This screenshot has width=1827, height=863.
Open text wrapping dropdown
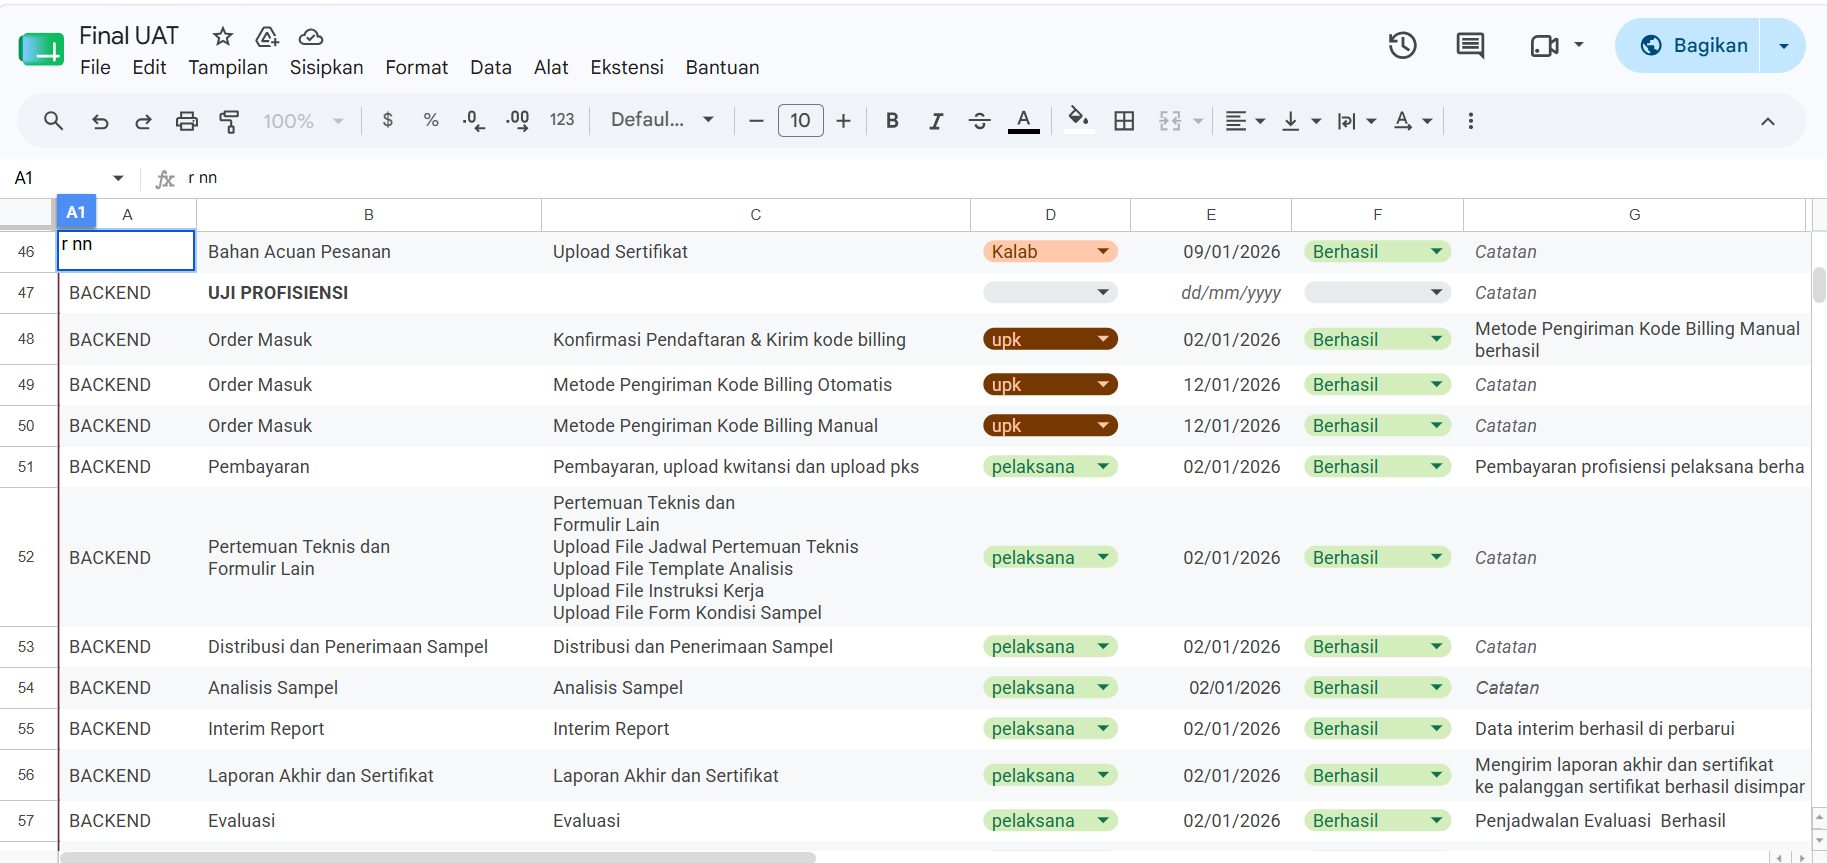point(1357,121)
